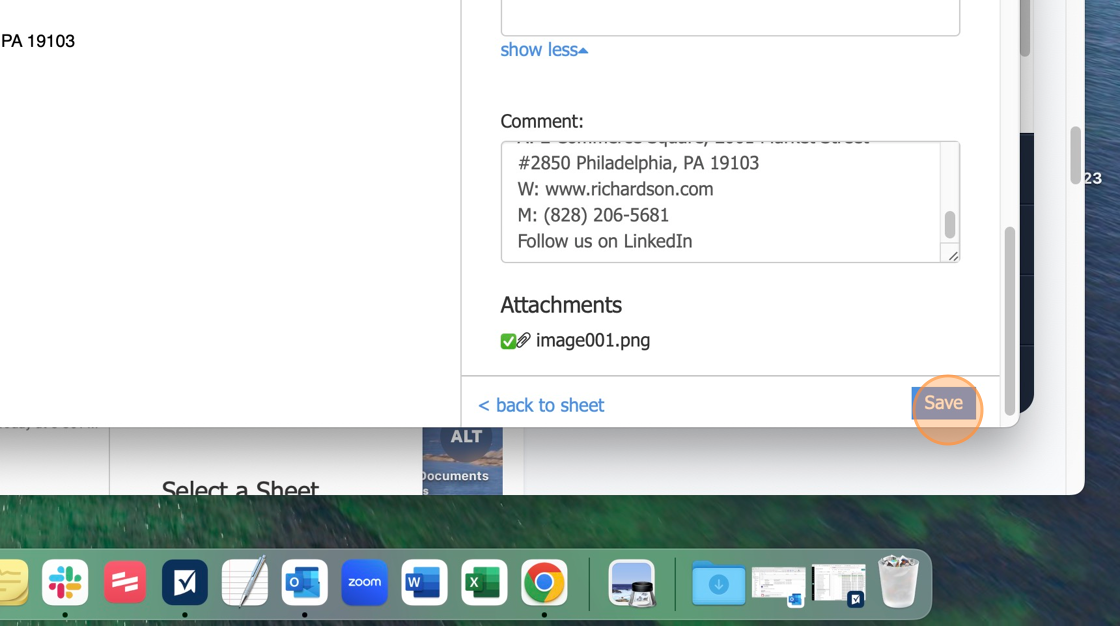Click the Follow us on LinkedIn line

[x=604, y=242]
